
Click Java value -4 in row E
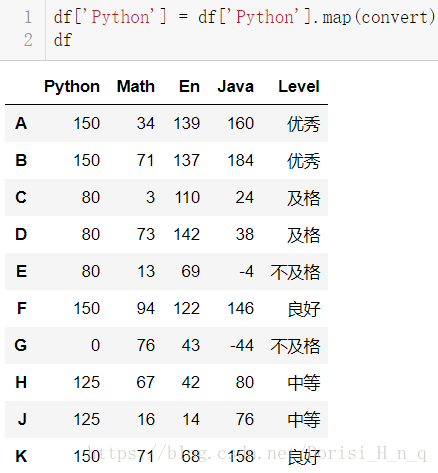coord(247,271)
